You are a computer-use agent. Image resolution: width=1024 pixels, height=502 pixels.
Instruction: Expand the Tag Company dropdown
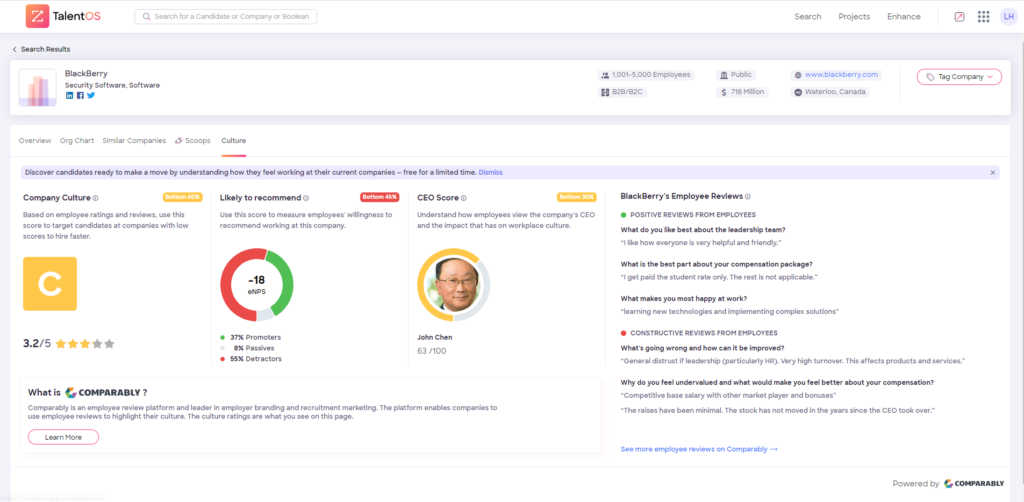tap(959, 76)
